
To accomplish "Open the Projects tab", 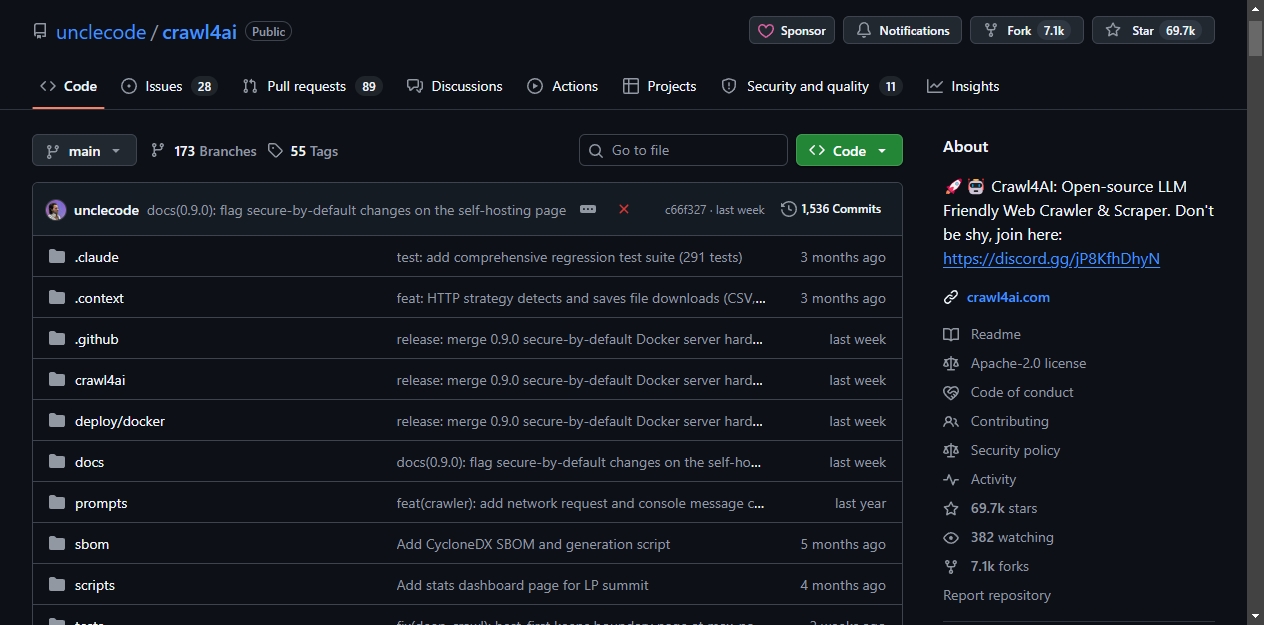I will click(659, 86).
